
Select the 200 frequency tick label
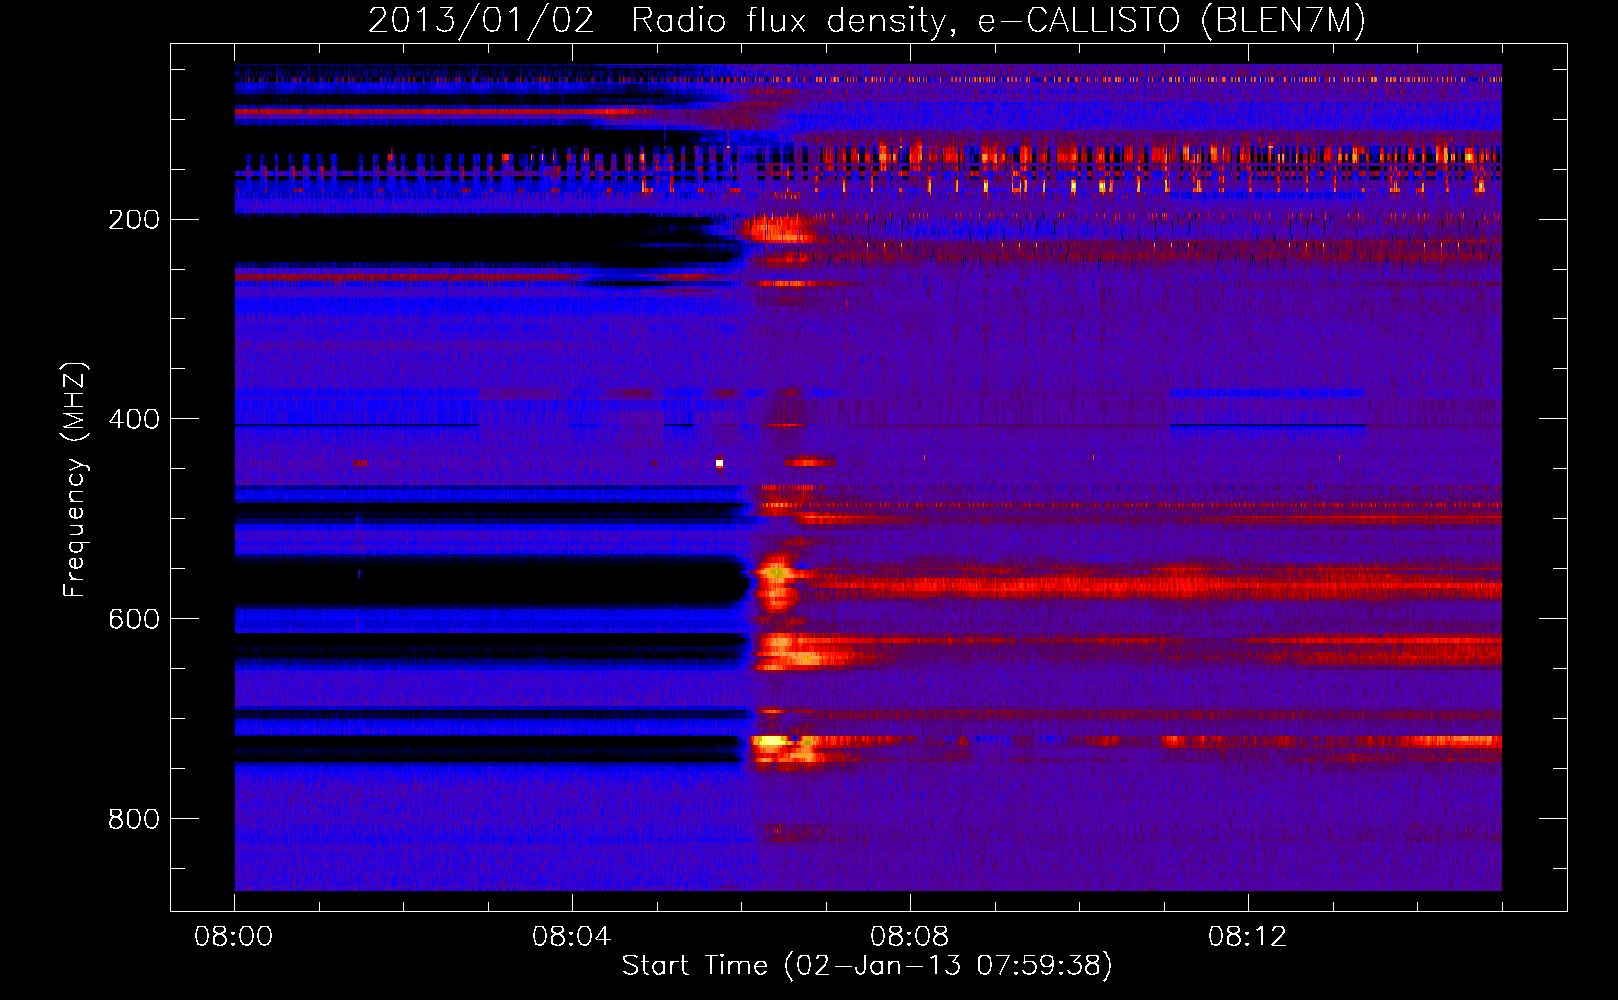point(134,220)
